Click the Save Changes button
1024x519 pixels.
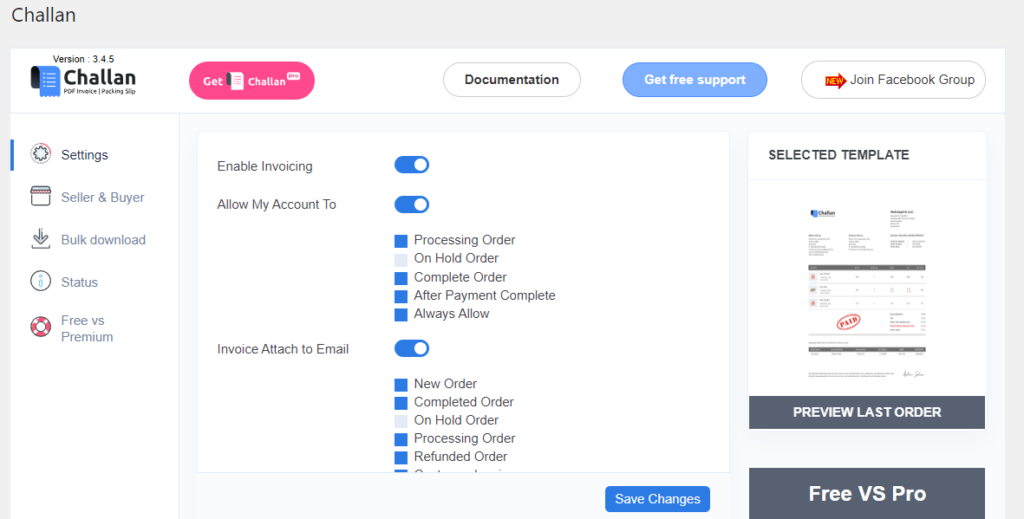(657, 499)
